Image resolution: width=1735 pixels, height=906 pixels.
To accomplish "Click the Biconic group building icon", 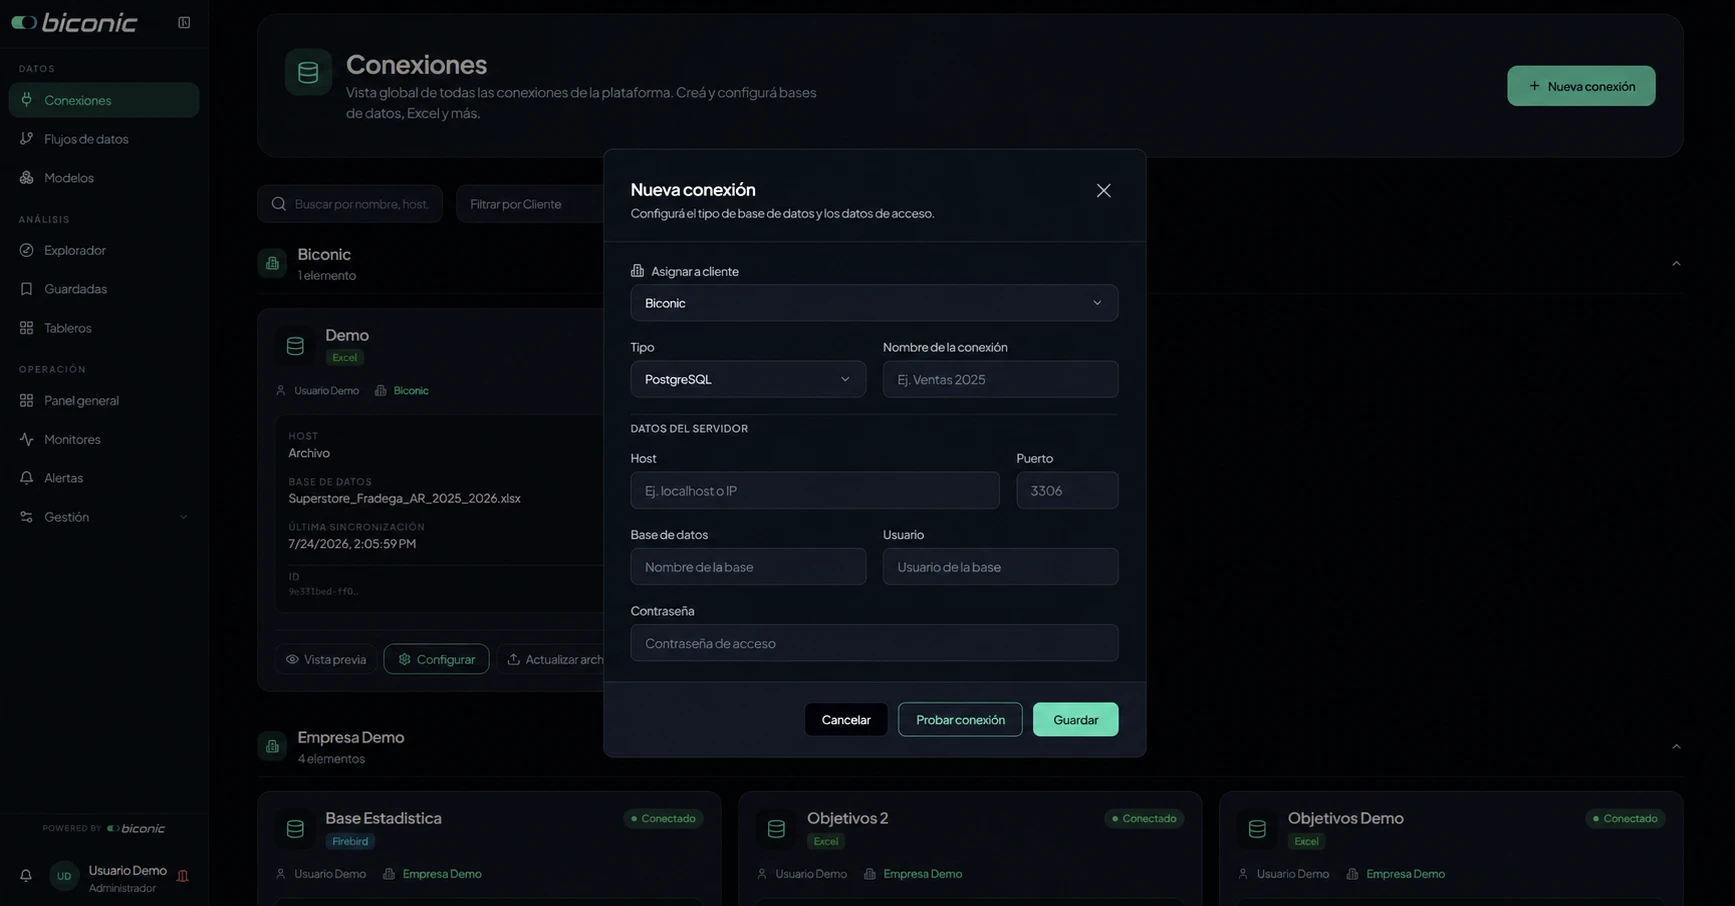I will (x=272, y=263).
